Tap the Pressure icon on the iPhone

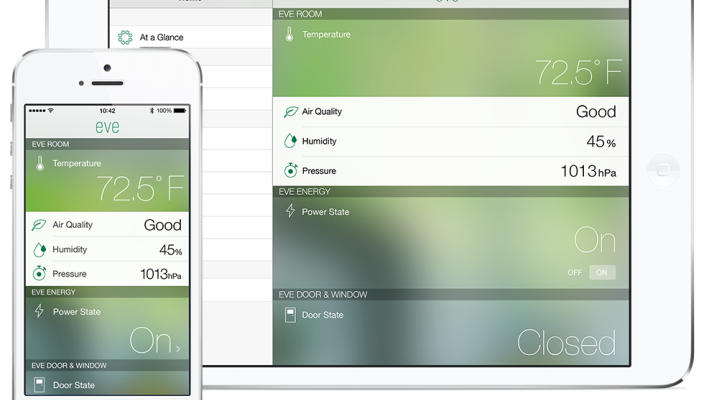39,273
